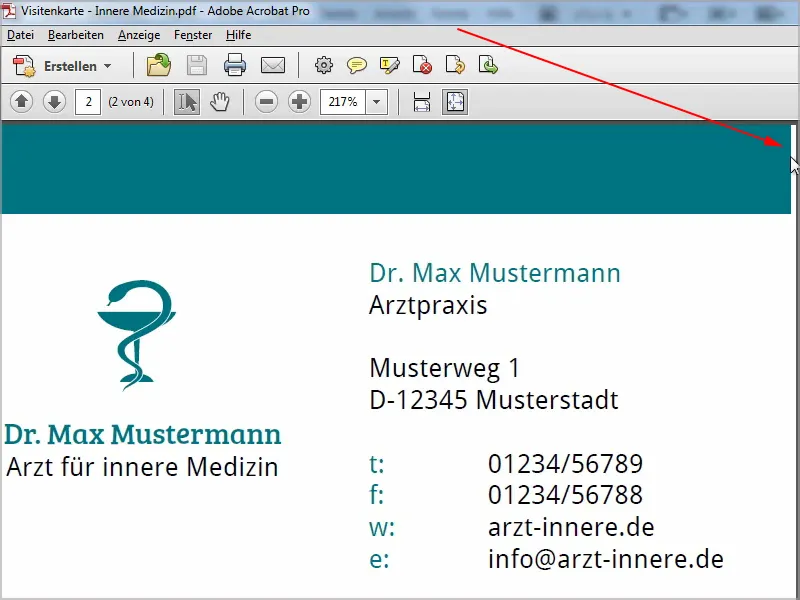Click the fax number 01234/56788
The height and width of the screenshot is (600, 800).
(565, 495)
